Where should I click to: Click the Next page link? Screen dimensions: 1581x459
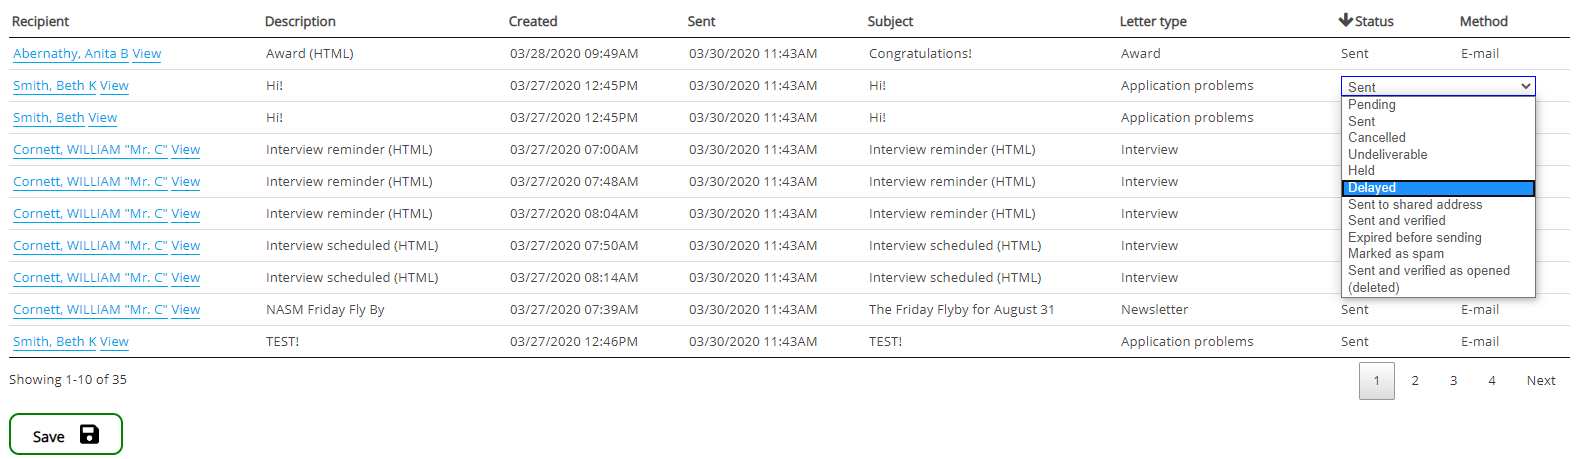click(1540, 381)
